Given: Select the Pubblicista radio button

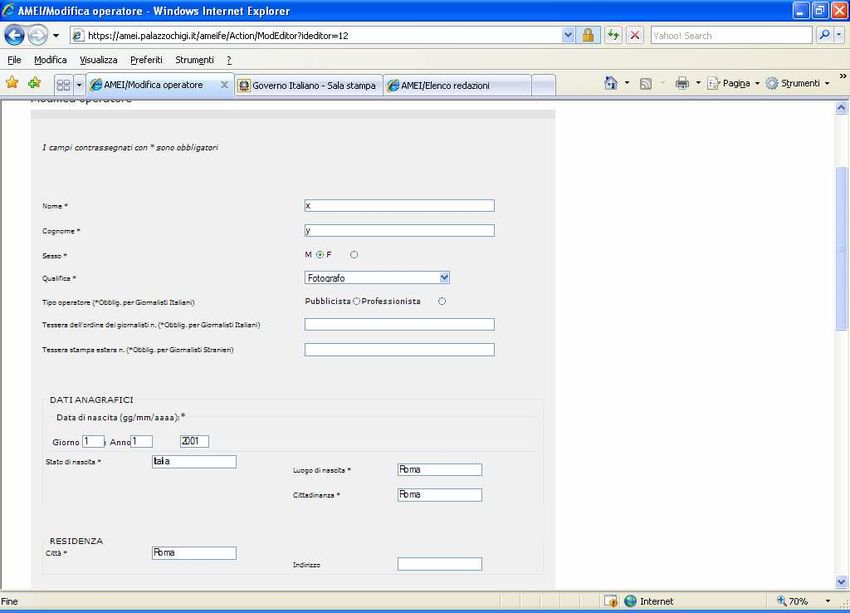Looking at the screenshot, I should click(x=357, y=301).
